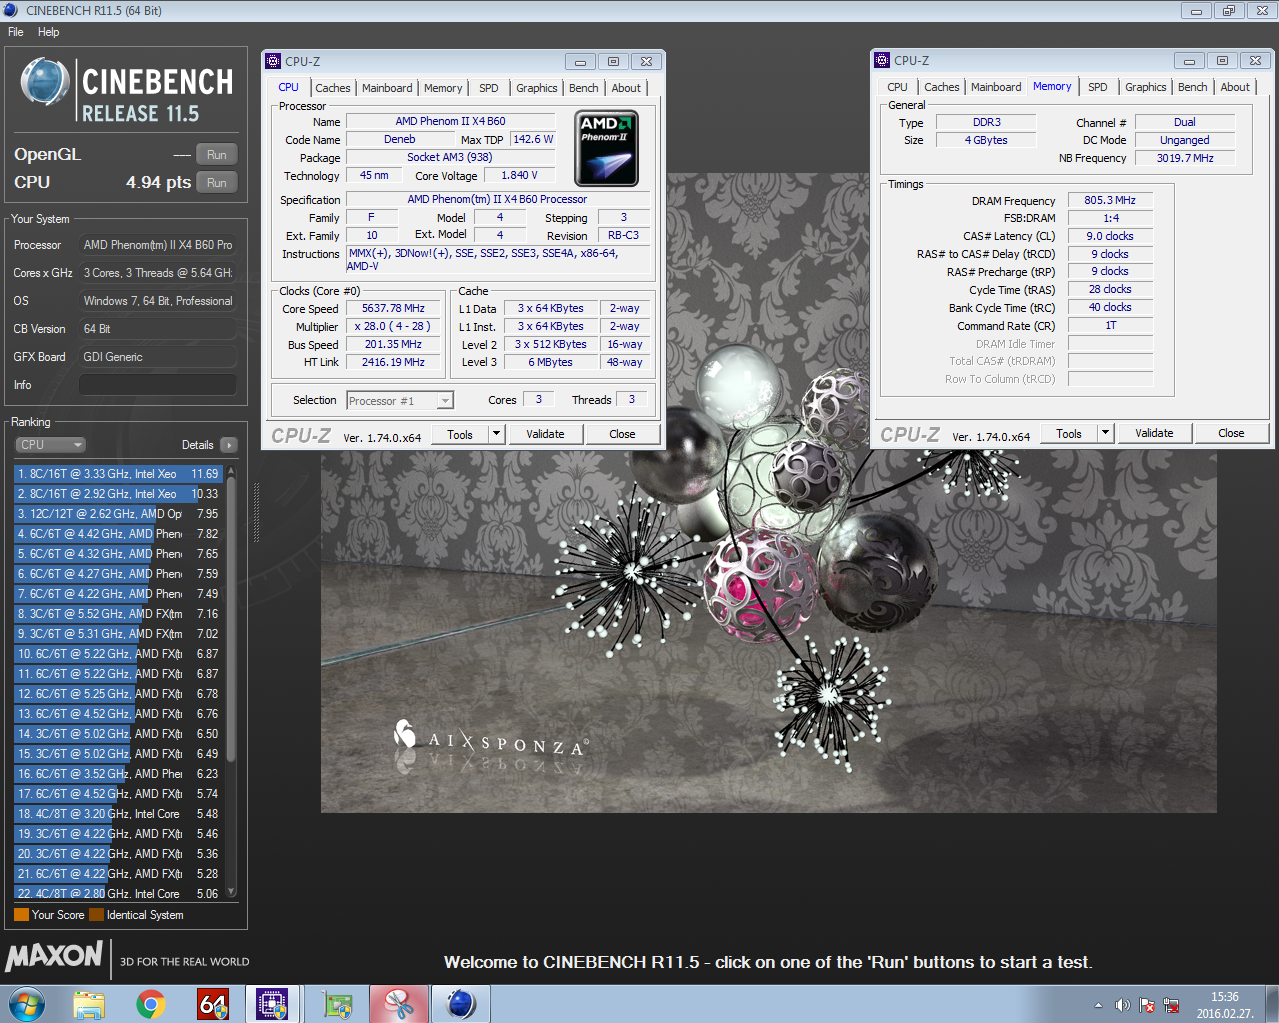
Task: Click the empty Info input field
Action: 158,385
